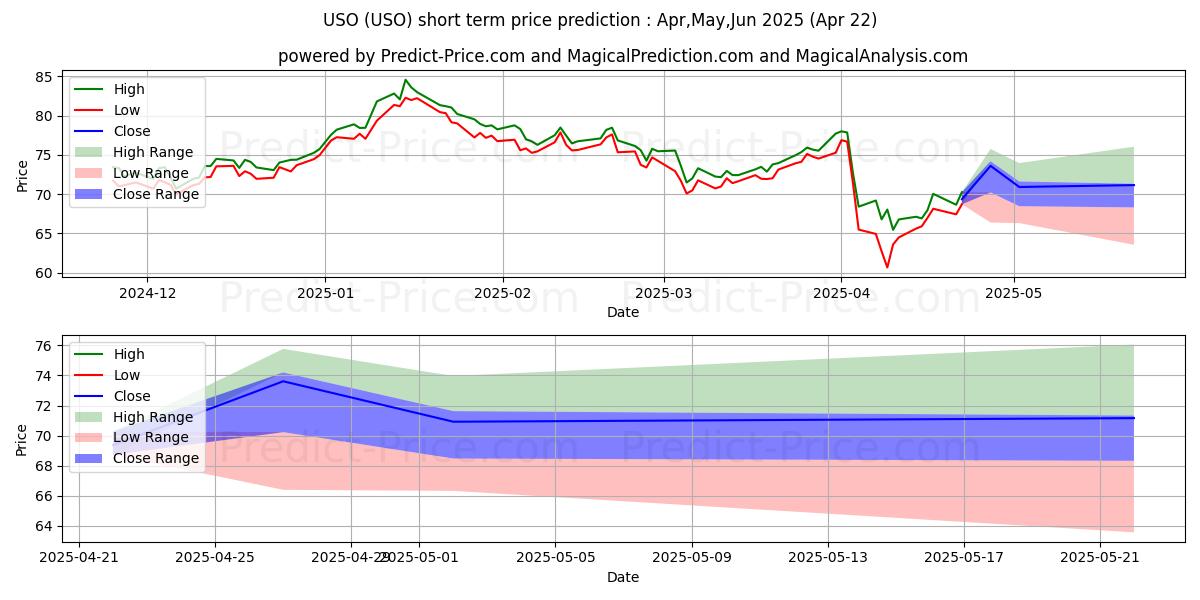Click the Price axis label of top chart

click(x=23, y=174)
